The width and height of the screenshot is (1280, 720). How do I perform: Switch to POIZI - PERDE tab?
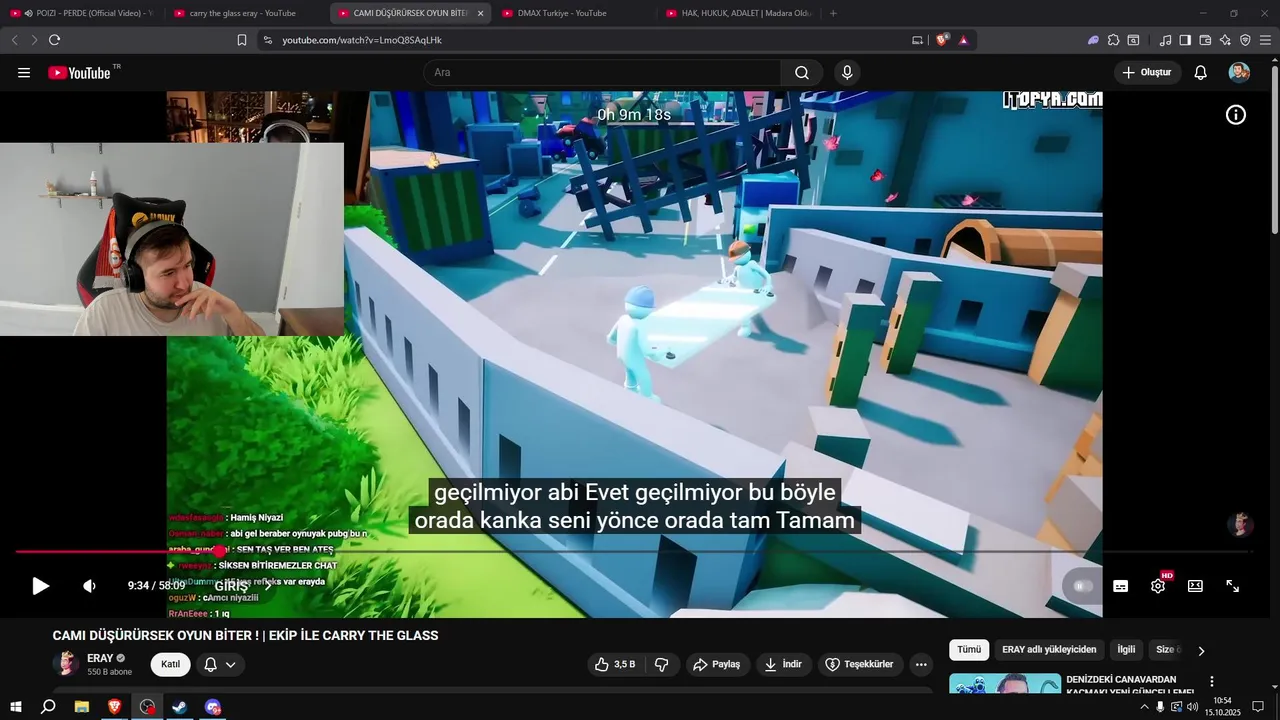click(82, 13)
